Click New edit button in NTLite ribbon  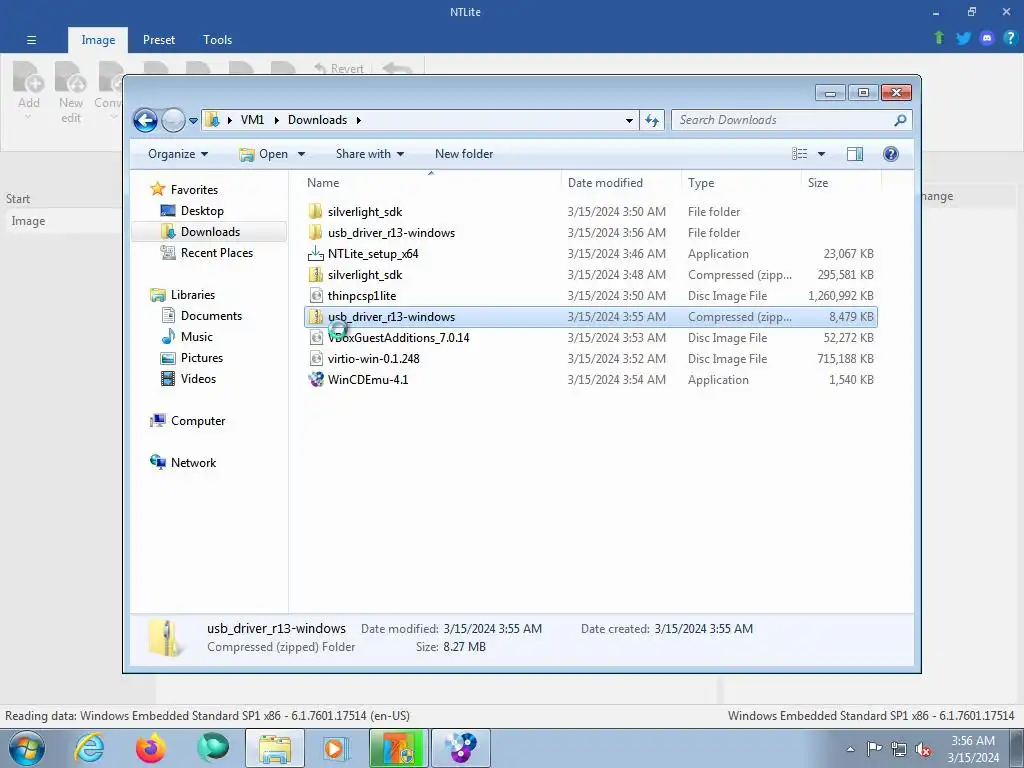[x=71, y=91]
